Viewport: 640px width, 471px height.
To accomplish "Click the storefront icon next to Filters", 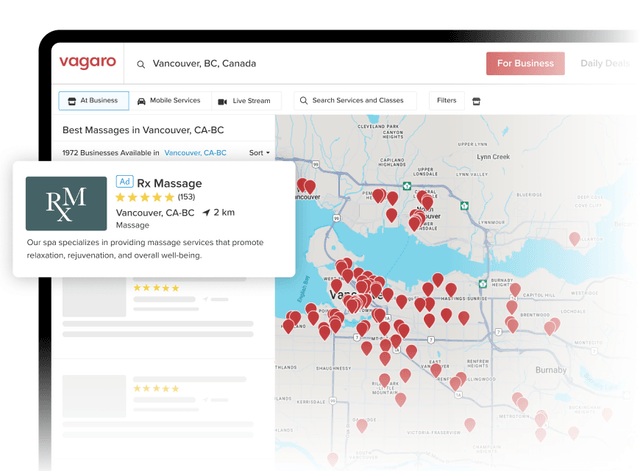I will click(476, 101).
